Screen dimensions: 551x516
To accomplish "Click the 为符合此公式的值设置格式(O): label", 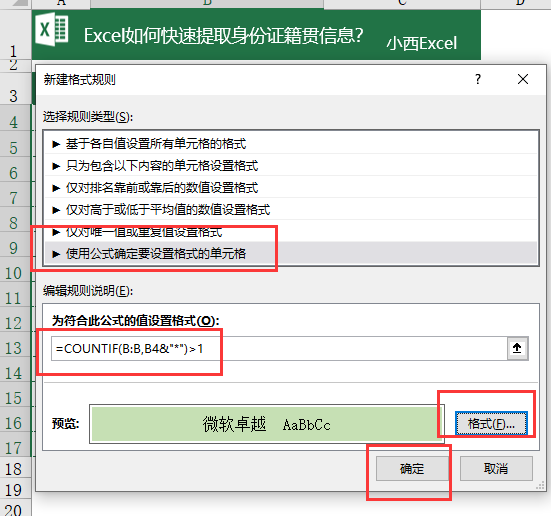I will (136, 321).
